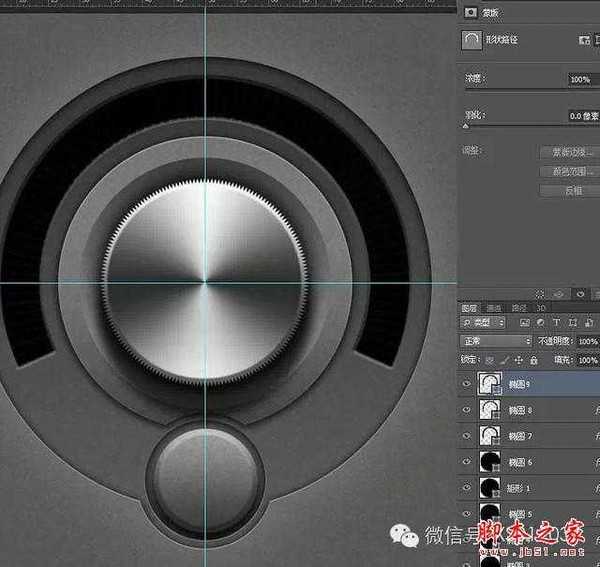
Task: Click the lock transparent pixels icon
Action: coord(491,358)
